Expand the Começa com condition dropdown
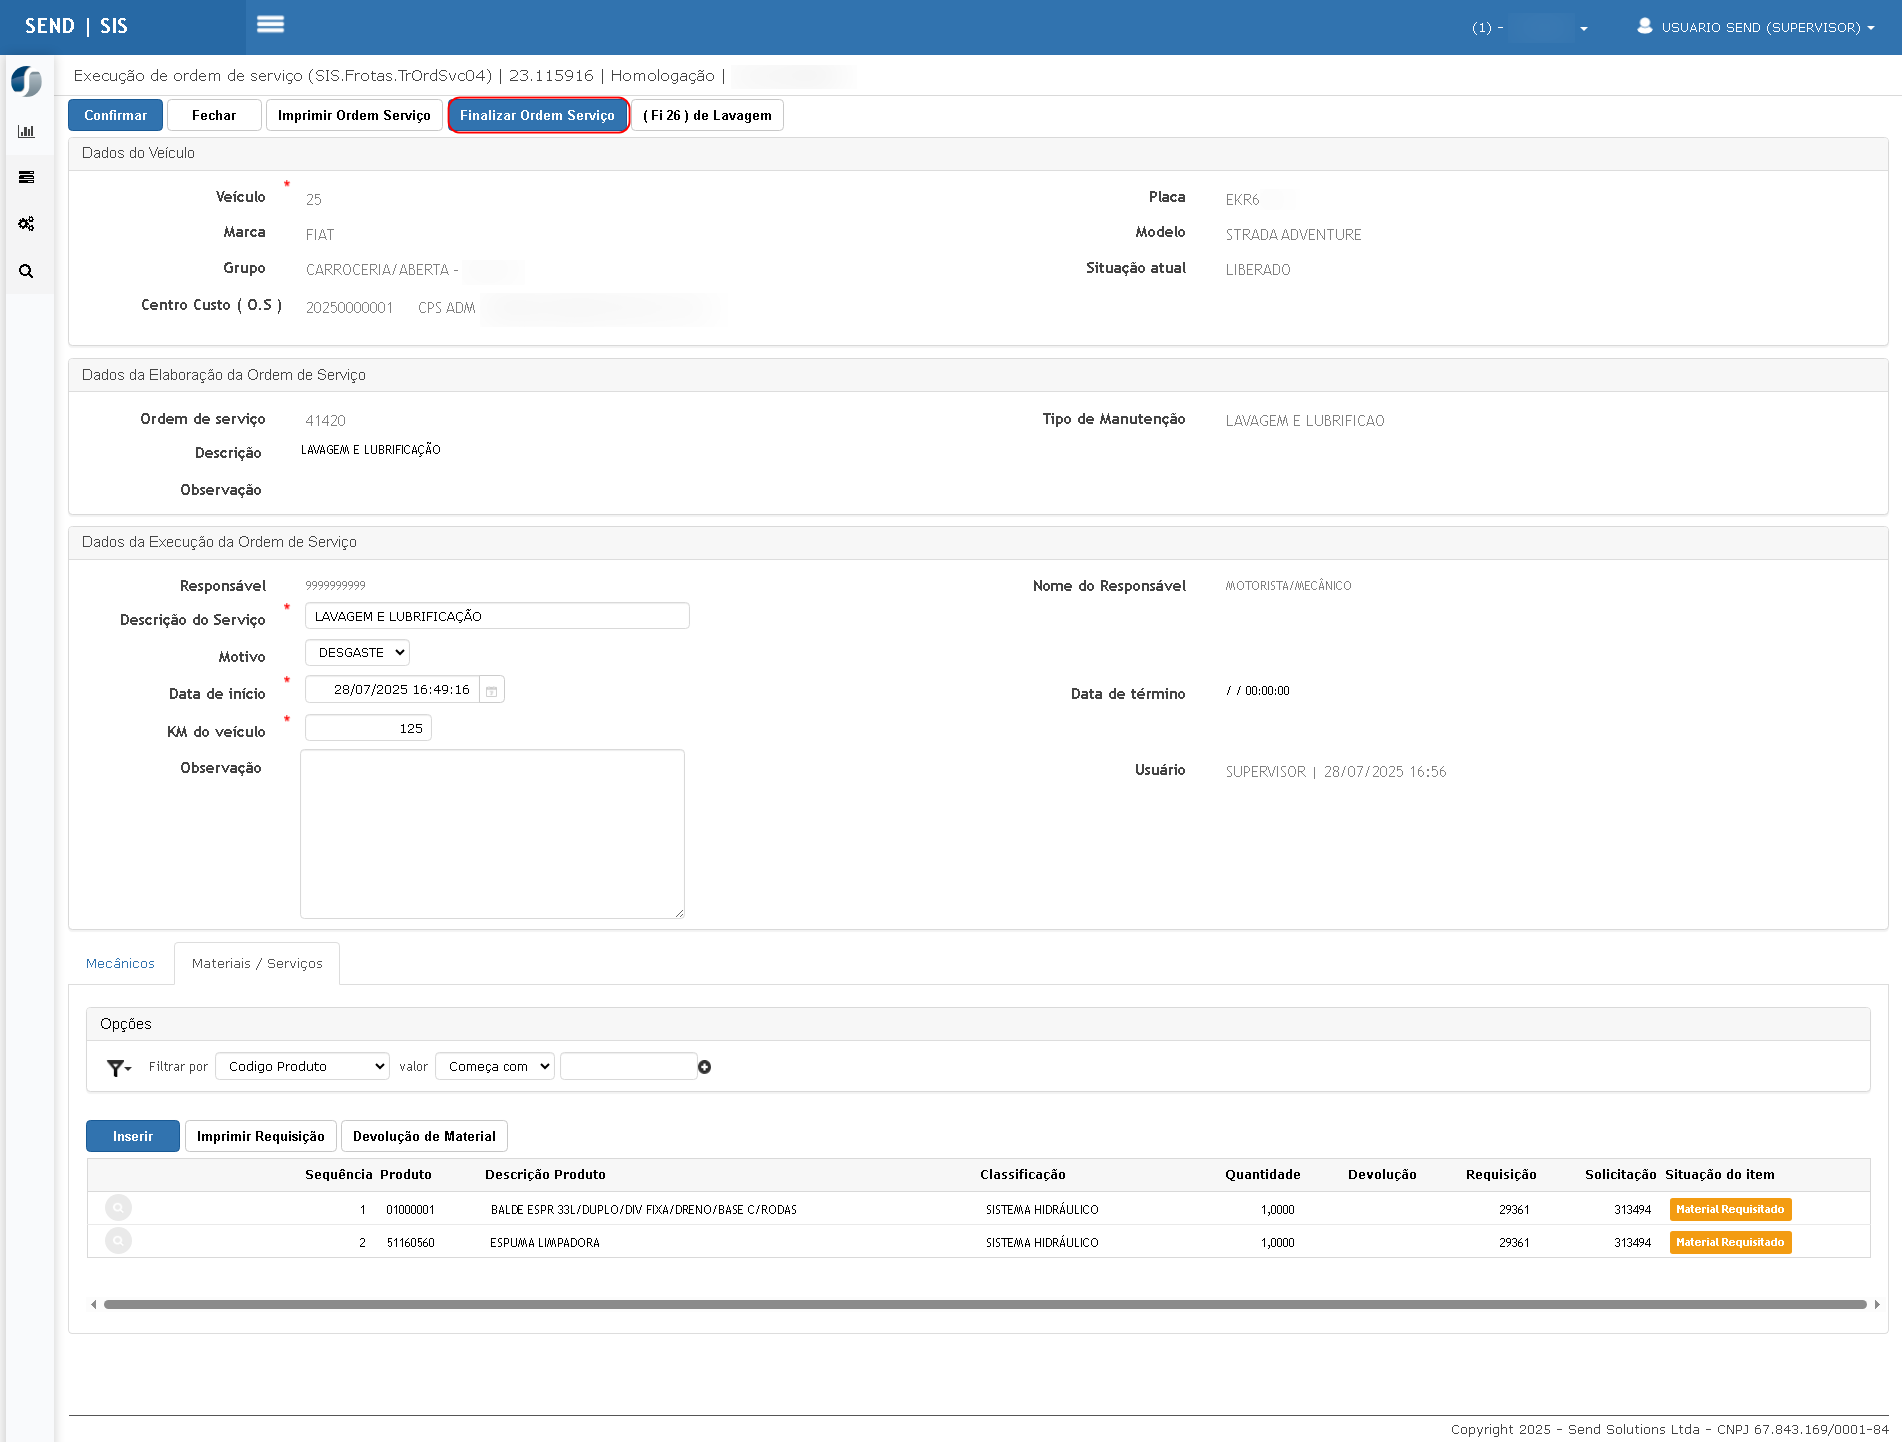Image resolution: width=1902 pixels, height=1442 pixels. 495,1067
